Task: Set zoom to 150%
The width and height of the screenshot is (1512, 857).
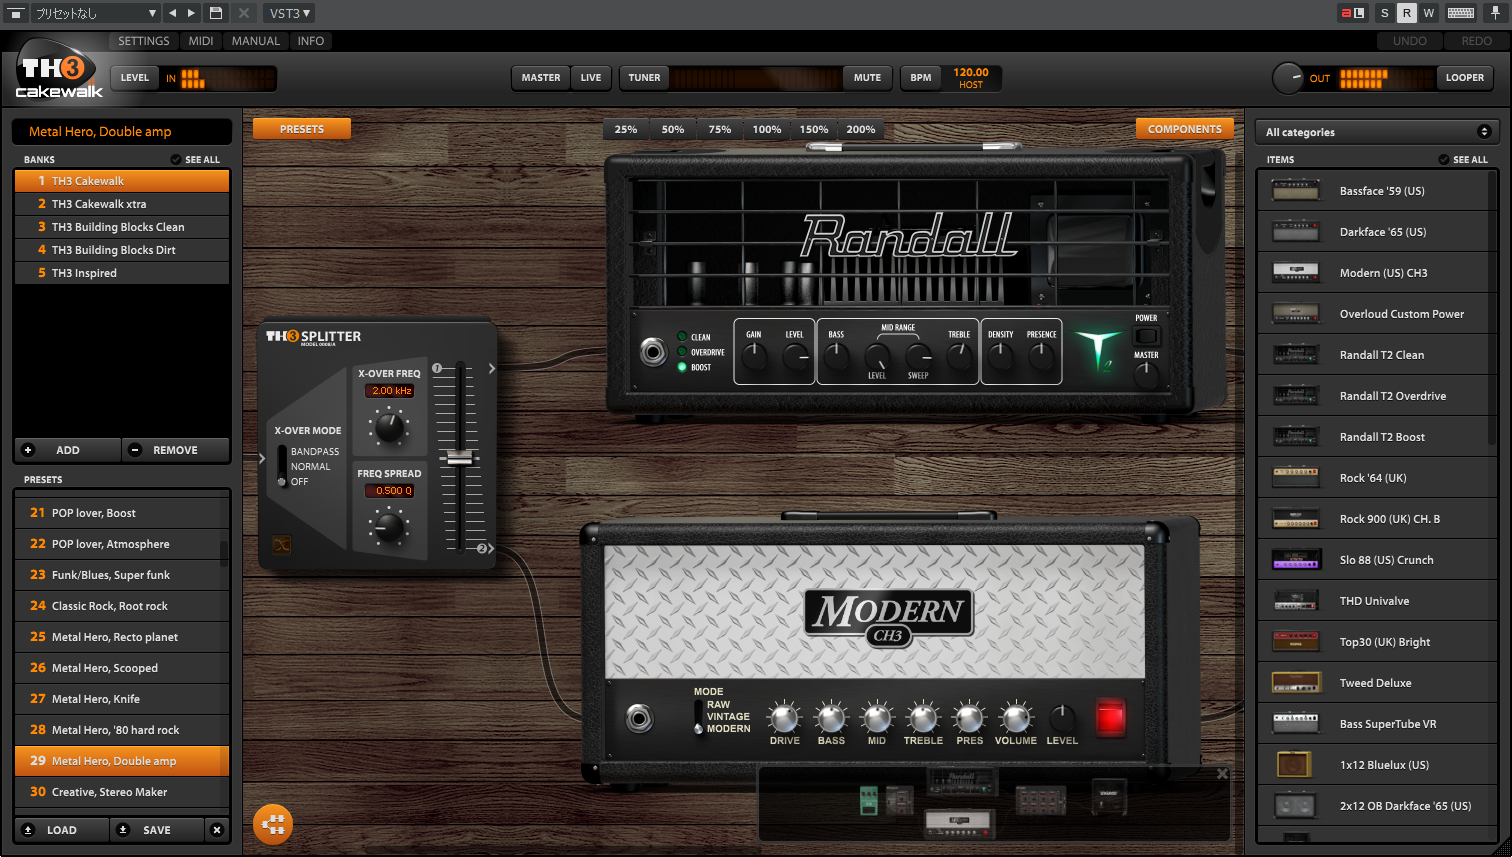Action: pyautogui.click(x=814, y=129)
